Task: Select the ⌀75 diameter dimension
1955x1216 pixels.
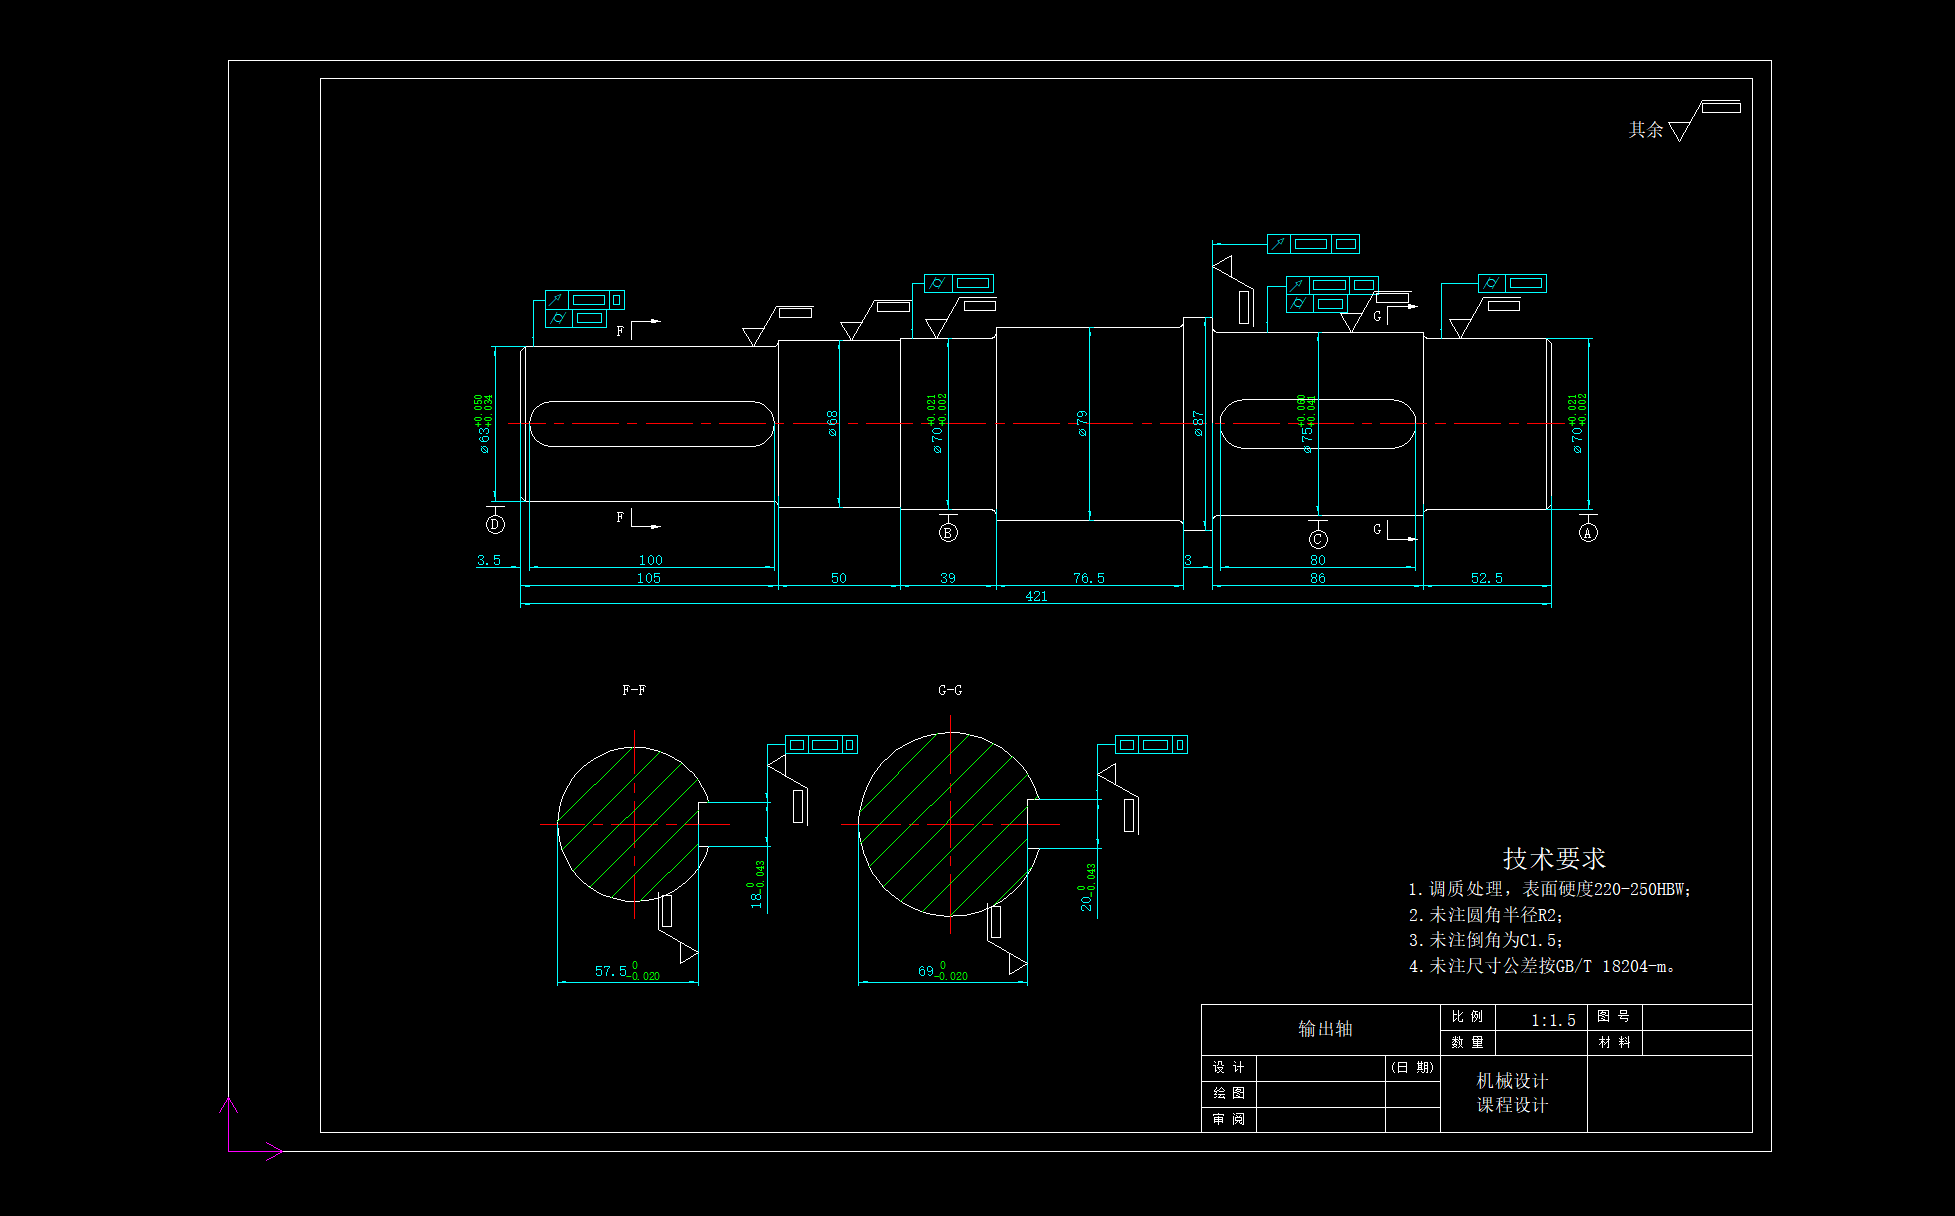Action: coord(1307,424)
